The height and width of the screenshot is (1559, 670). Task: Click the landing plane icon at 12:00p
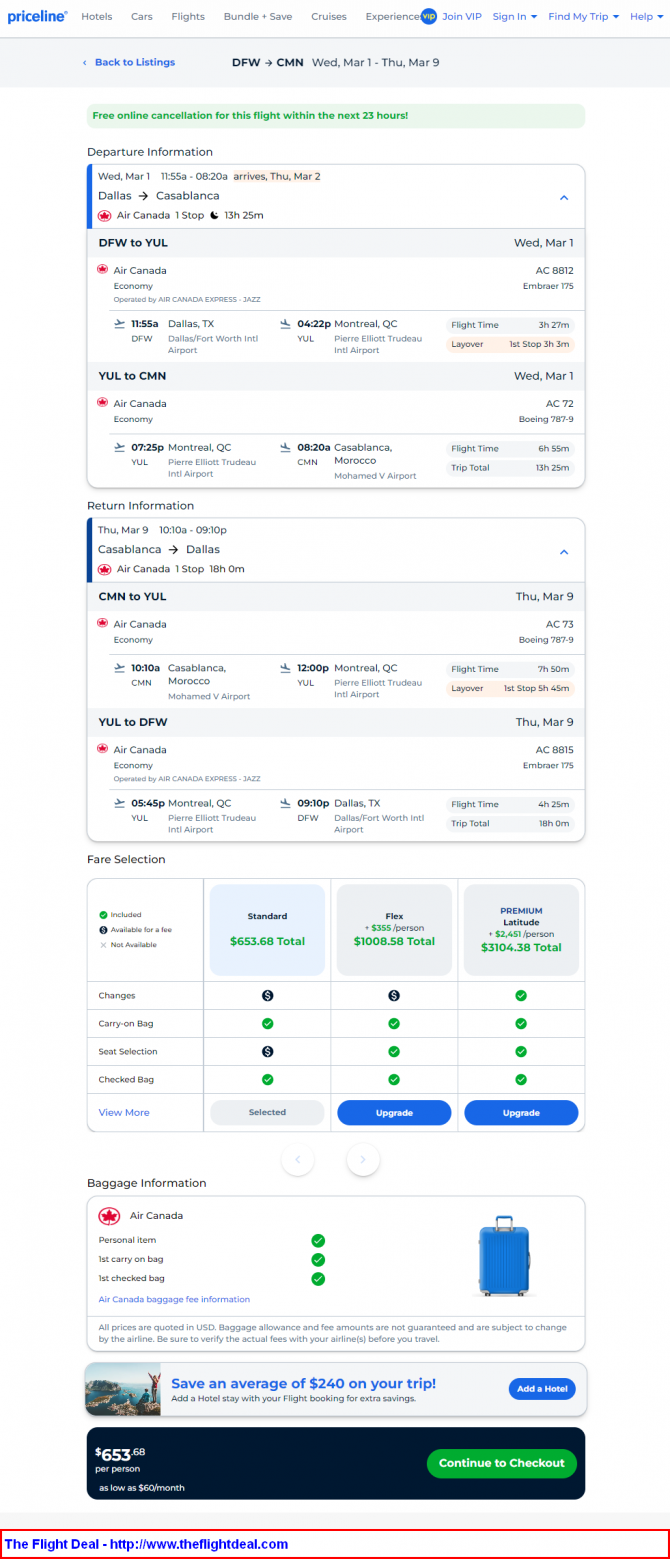point(286,667)
